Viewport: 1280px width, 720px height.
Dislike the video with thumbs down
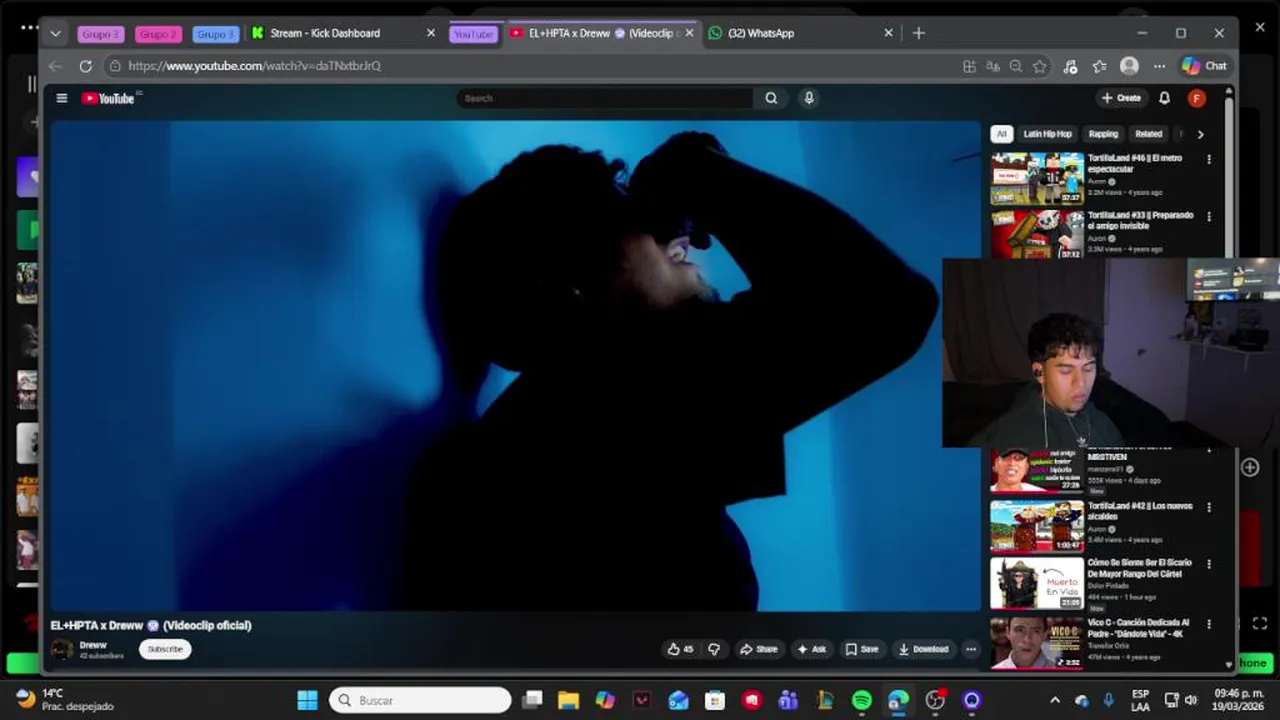(x=714, y=649)
